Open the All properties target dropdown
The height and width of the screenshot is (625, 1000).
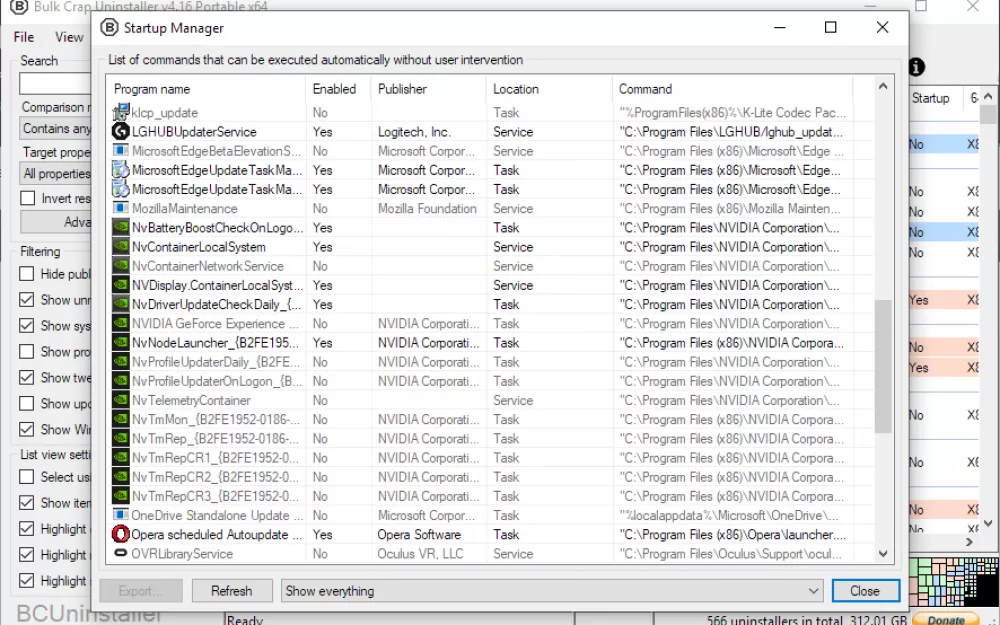pyautogui.click(x=55, y=173)
